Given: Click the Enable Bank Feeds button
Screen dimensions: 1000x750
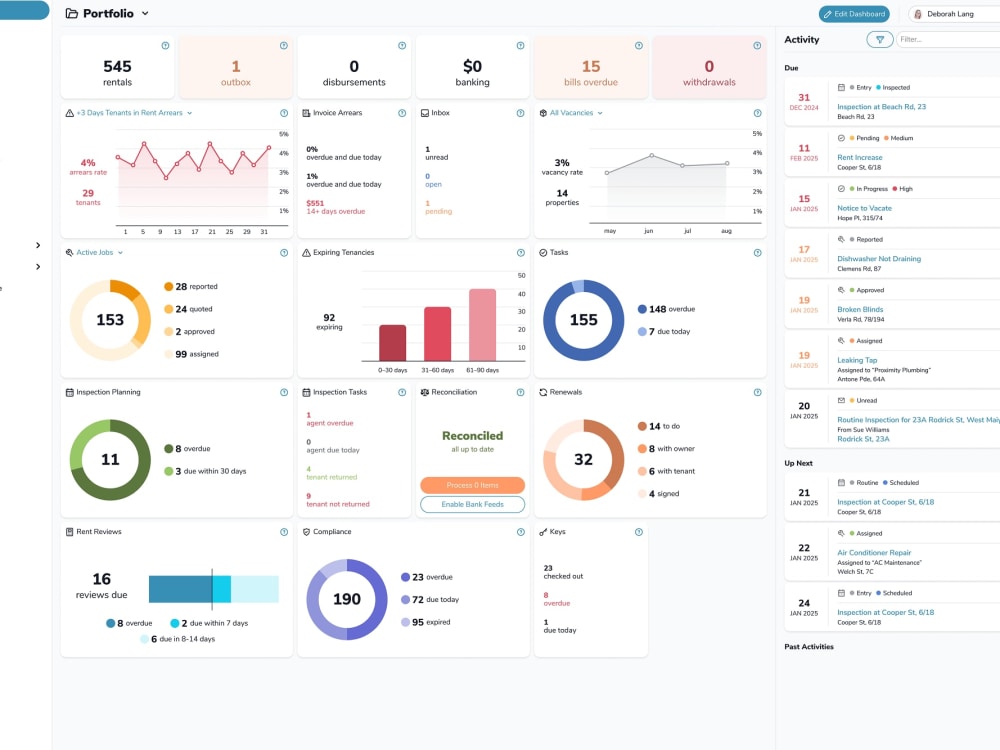Looking at the screenshot, I should (x=473, y=504).
